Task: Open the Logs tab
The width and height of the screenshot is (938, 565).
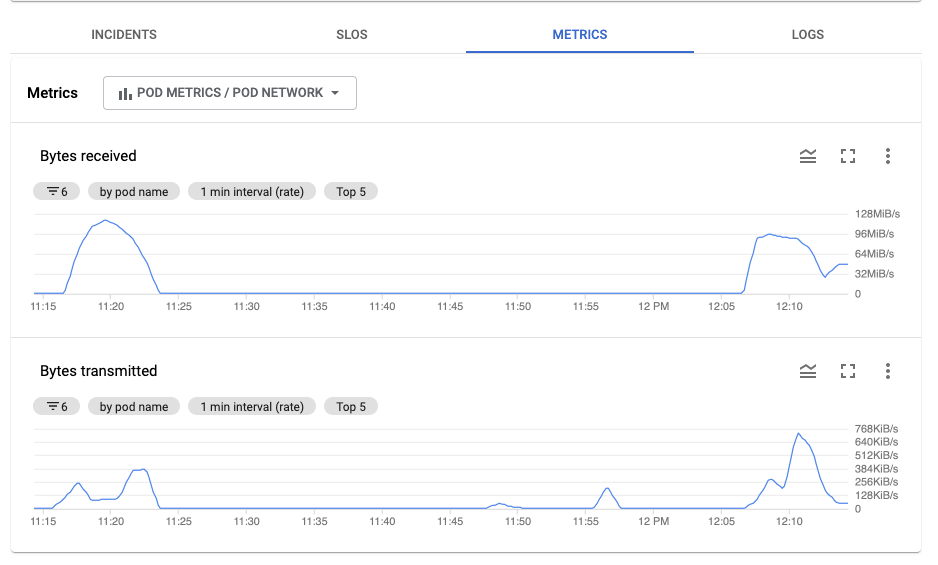Action: [x=808, y=35]
